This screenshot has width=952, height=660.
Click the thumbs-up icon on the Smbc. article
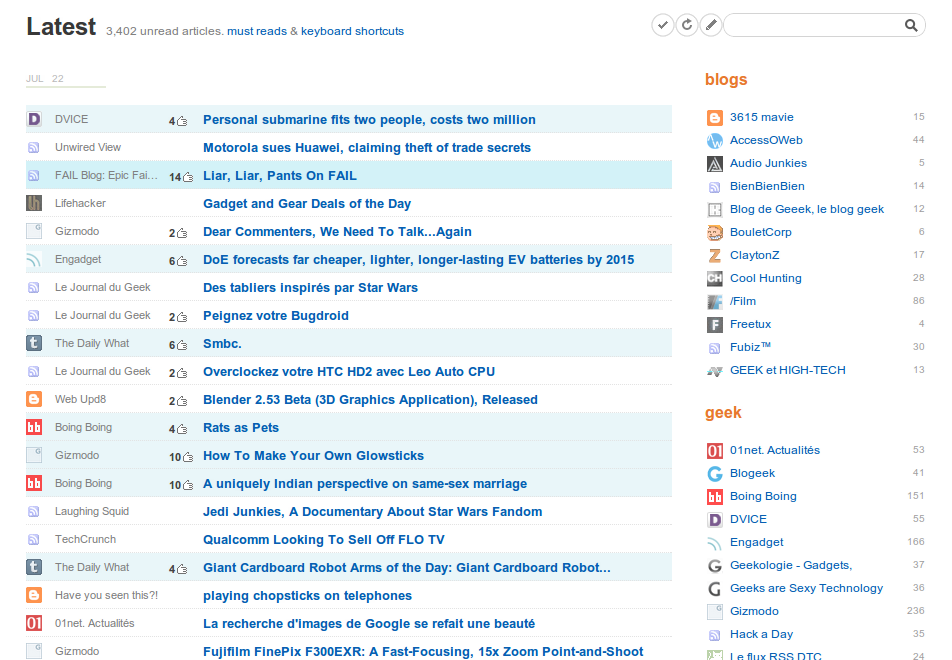182,345
